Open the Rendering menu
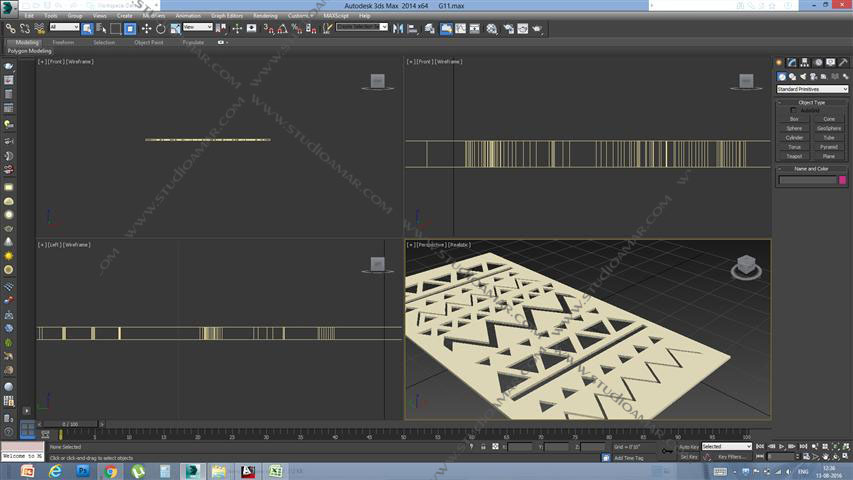 click(265, 16)
